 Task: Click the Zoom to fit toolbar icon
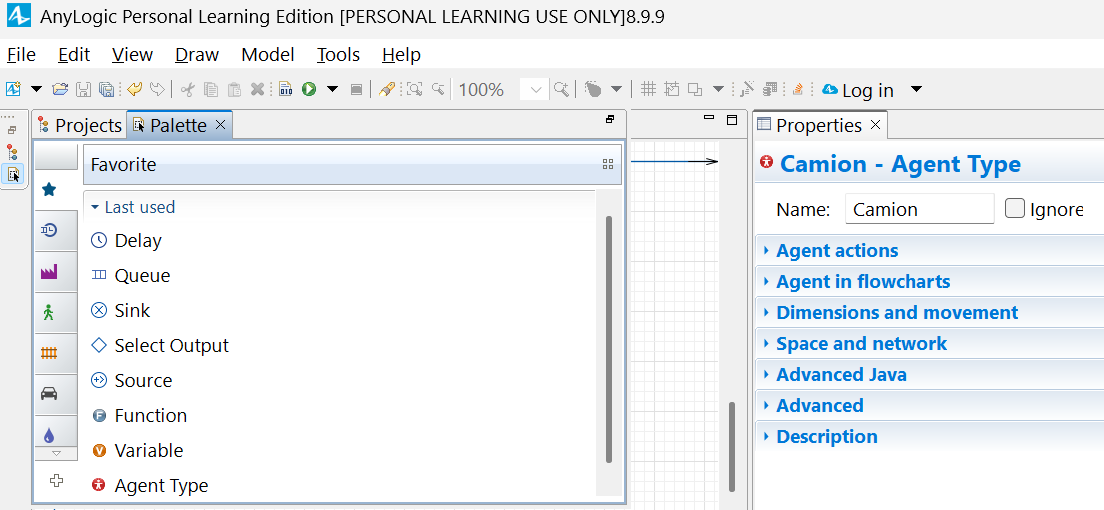point(415,89)
